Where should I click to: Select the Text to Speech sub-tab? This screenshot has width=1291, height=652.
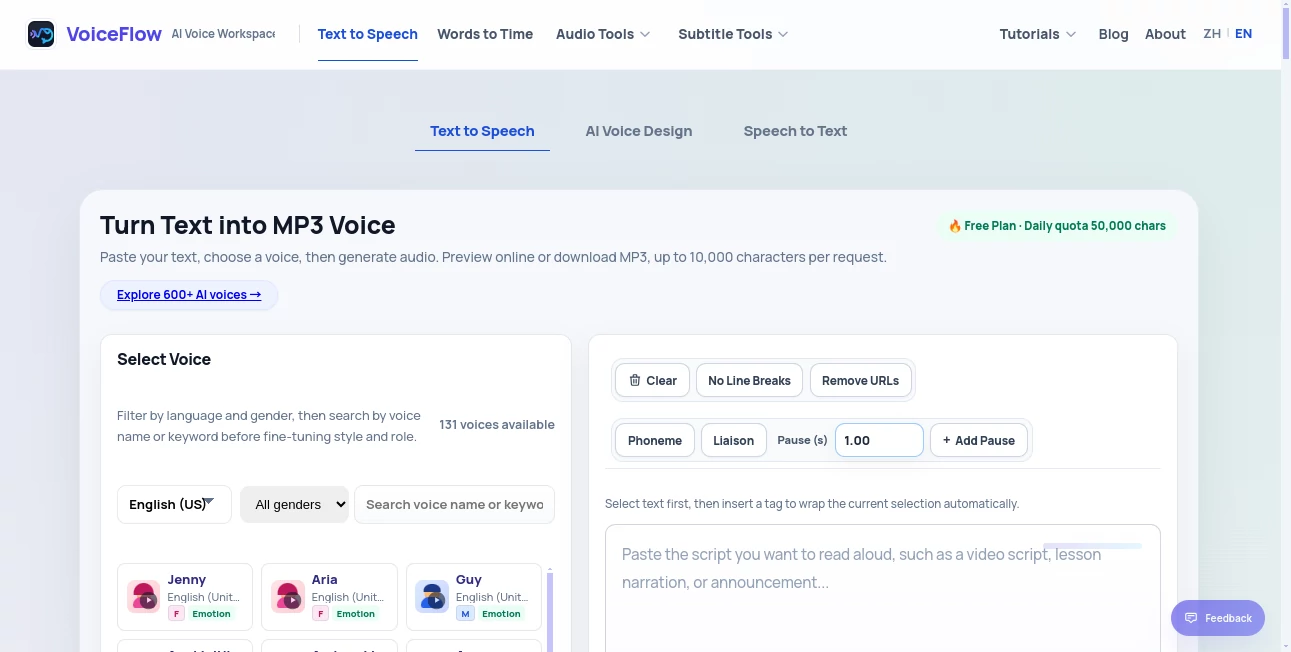pos(482,131)
